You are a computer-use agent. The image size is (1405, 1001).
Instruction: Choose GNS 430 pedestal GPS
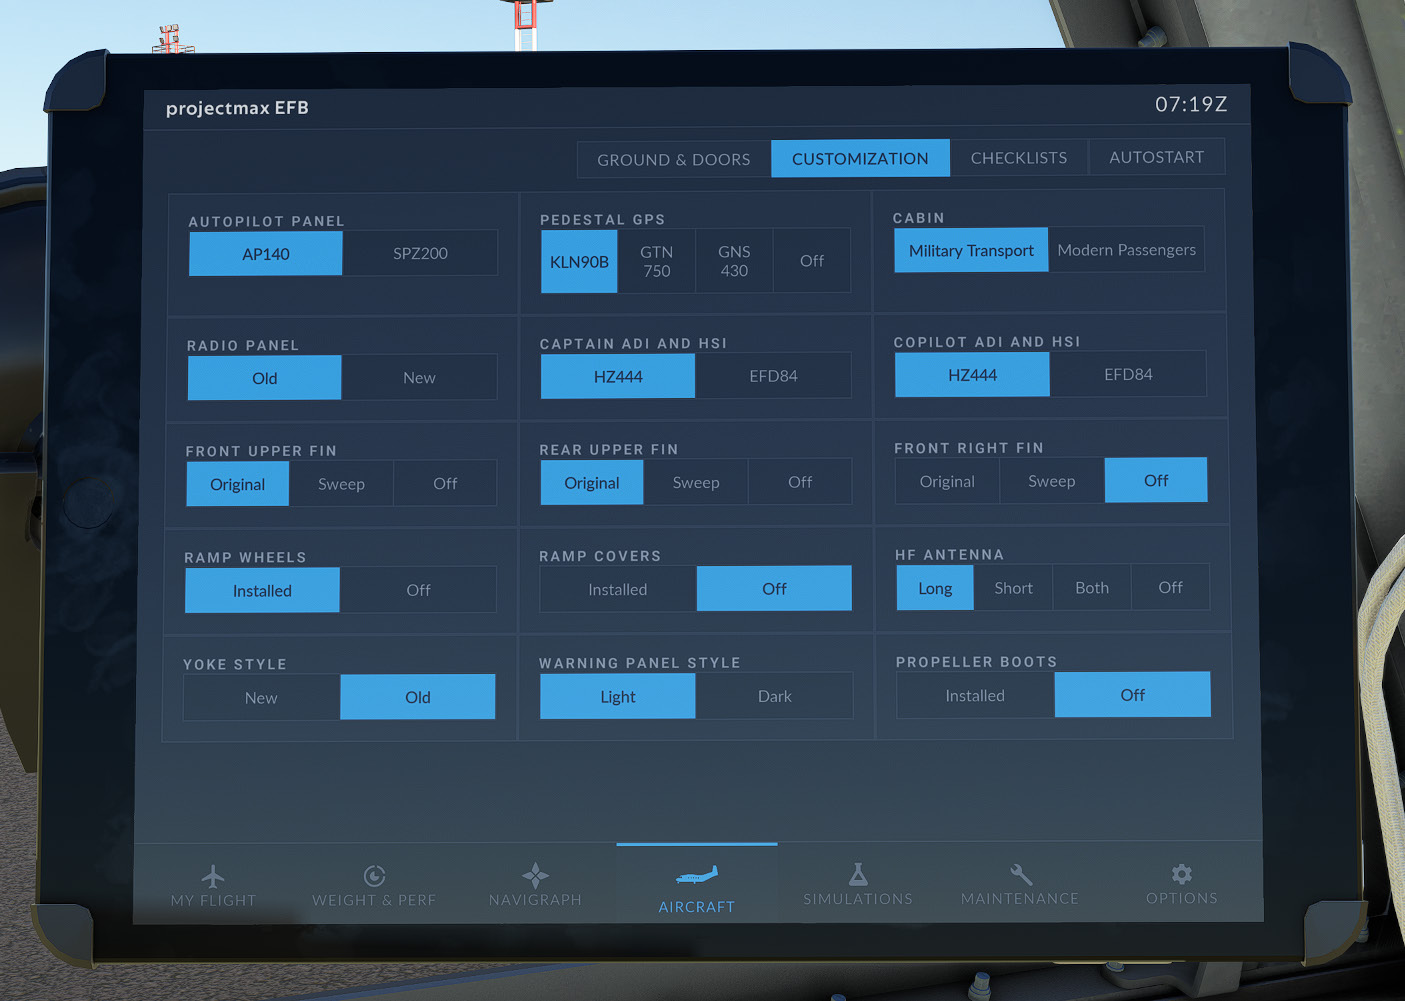(x=734, y=260)
